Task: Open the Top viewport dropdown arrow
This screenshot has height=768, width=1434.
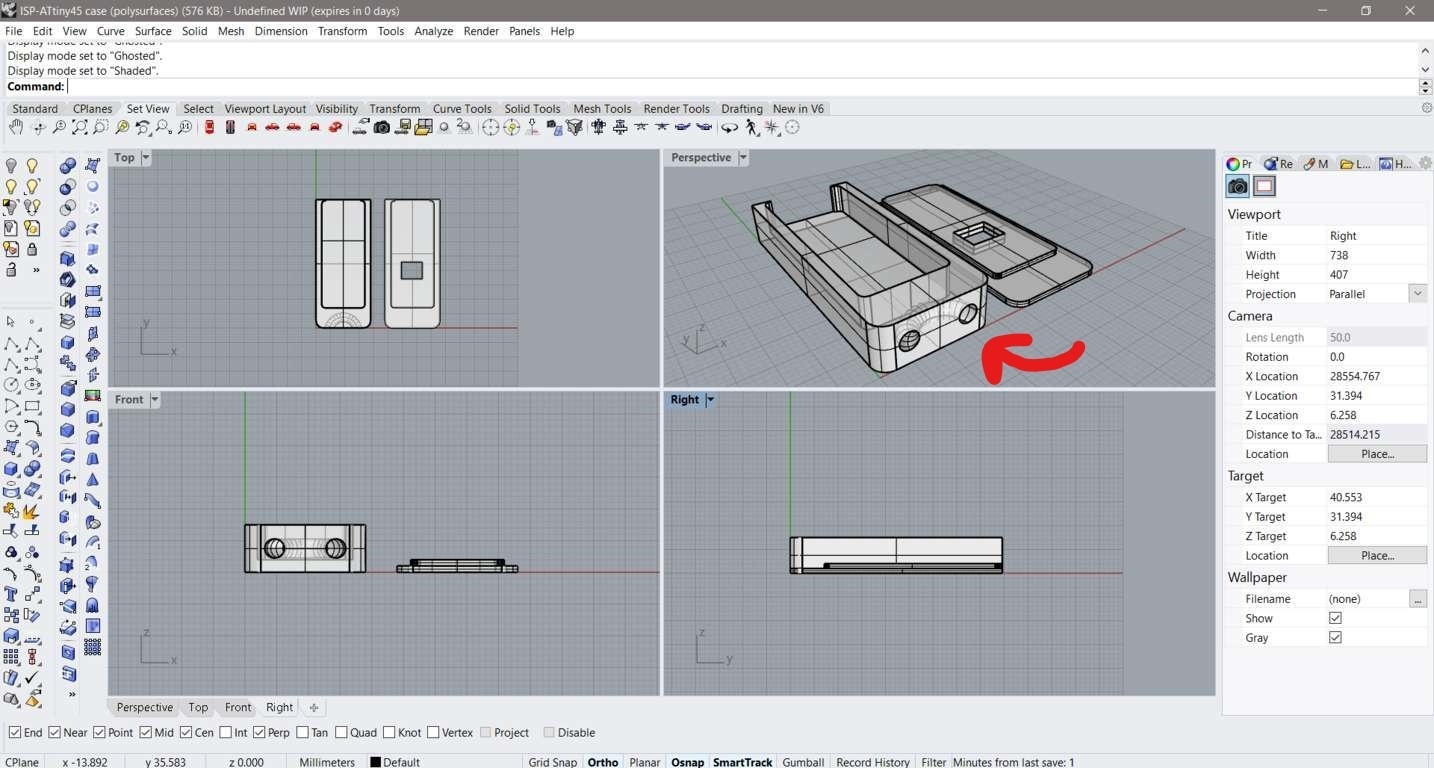Action: point(146,158)
